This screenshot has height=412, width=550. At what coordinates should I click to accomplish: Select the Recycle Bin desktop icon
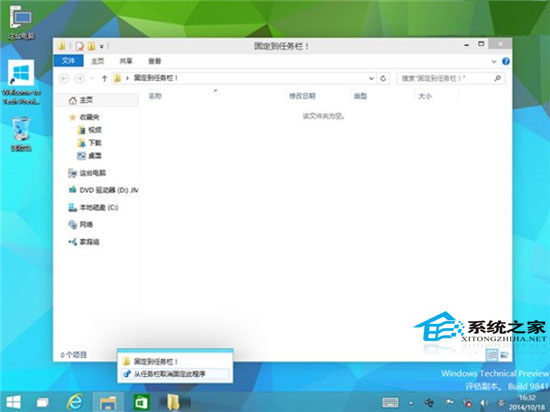[21, 134]
